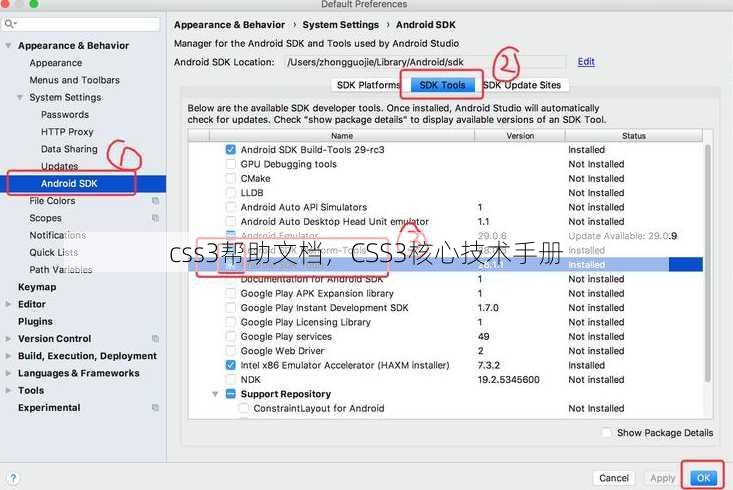Collapse the Appearance & Behavior section
Image resolution: width=733 pixels, height=490 pixels.
[x=8, y=45]
